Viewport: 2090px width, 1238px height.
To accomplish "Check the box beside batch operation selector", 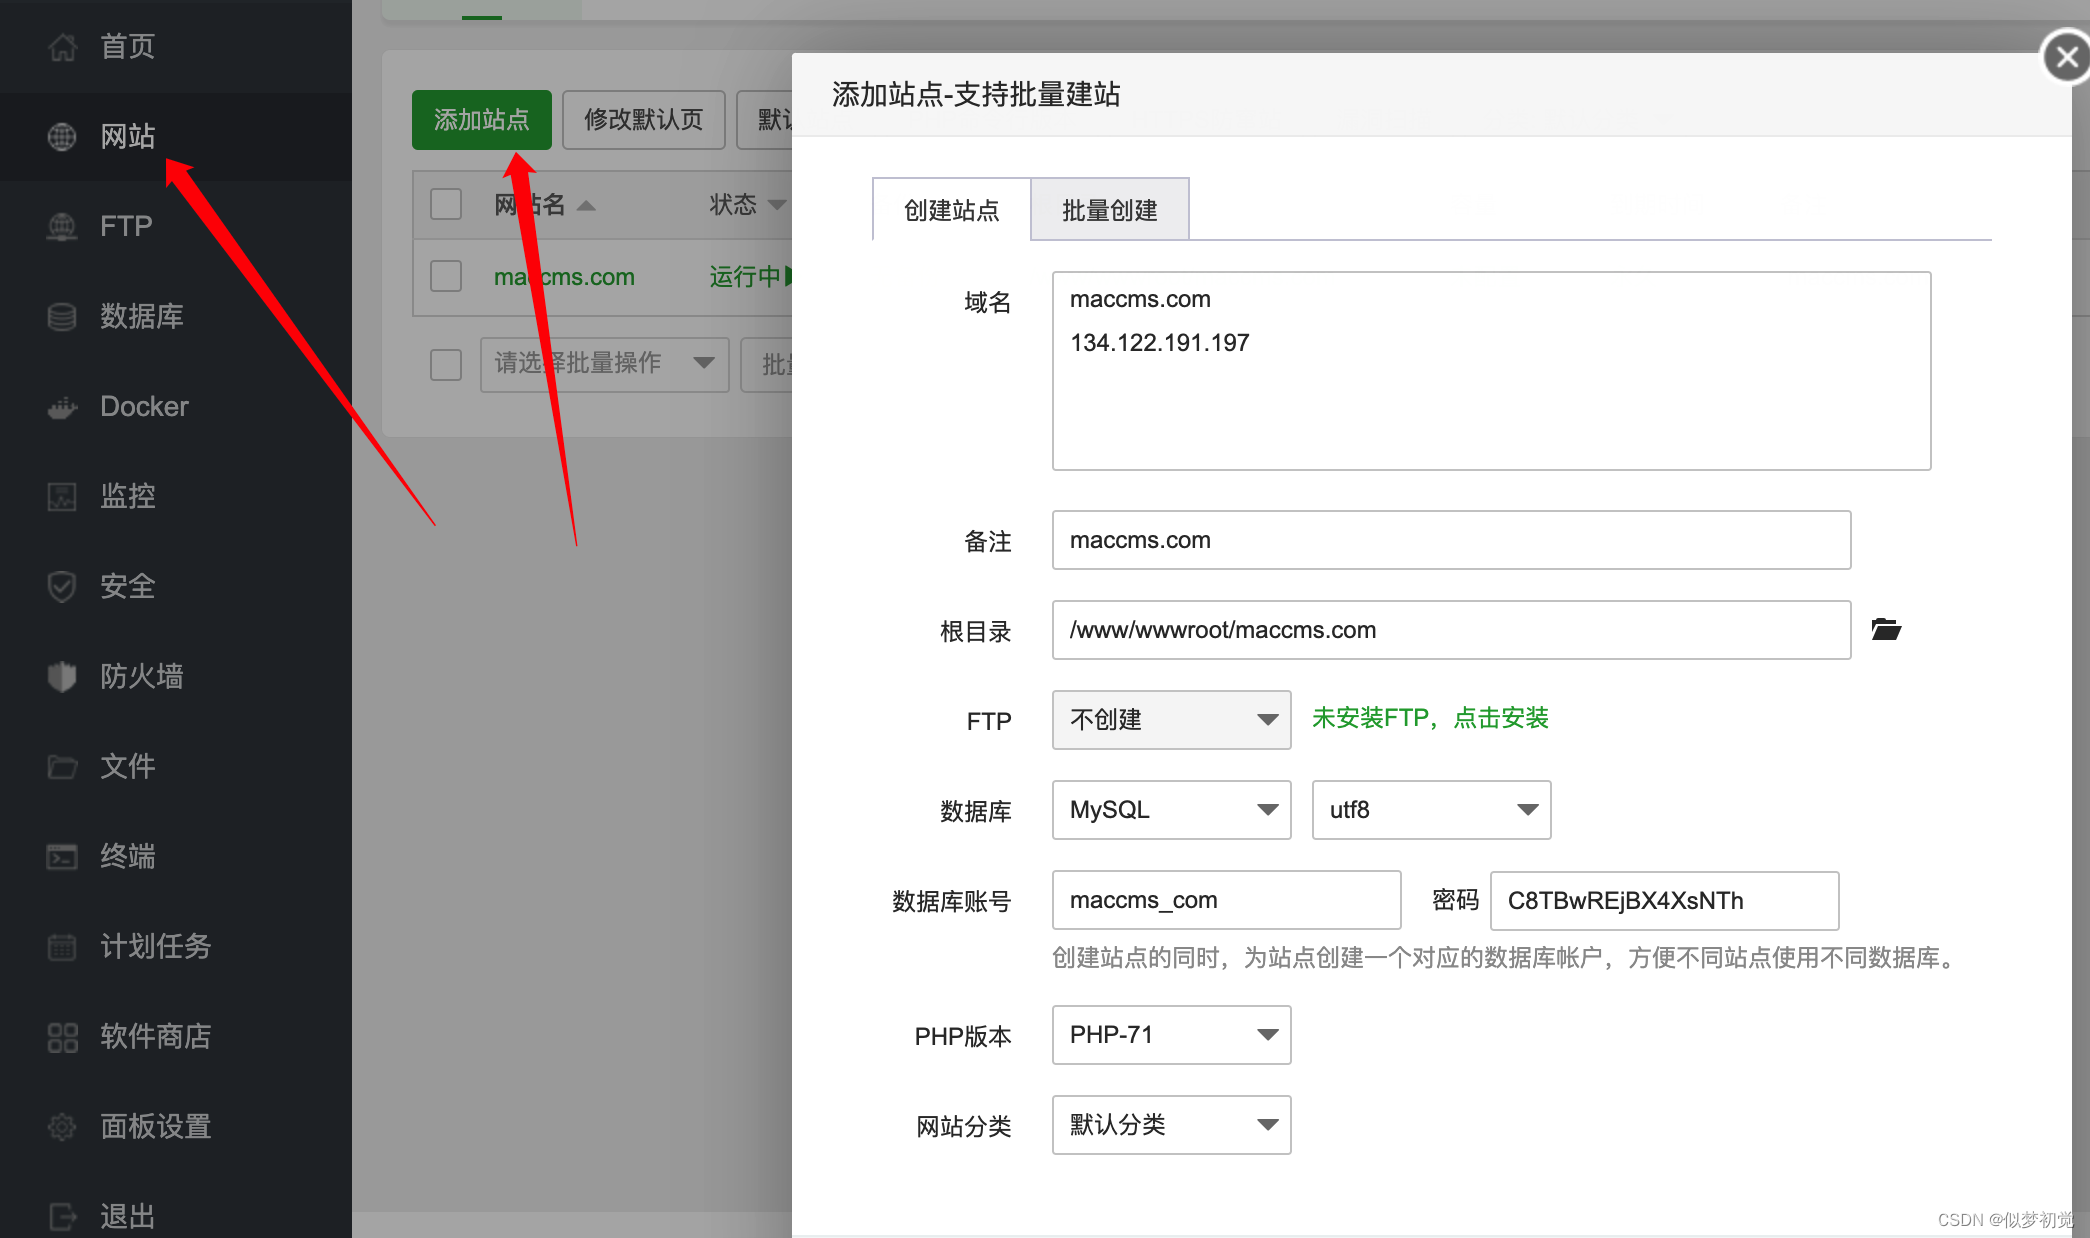I will click(x=446, y=364).
